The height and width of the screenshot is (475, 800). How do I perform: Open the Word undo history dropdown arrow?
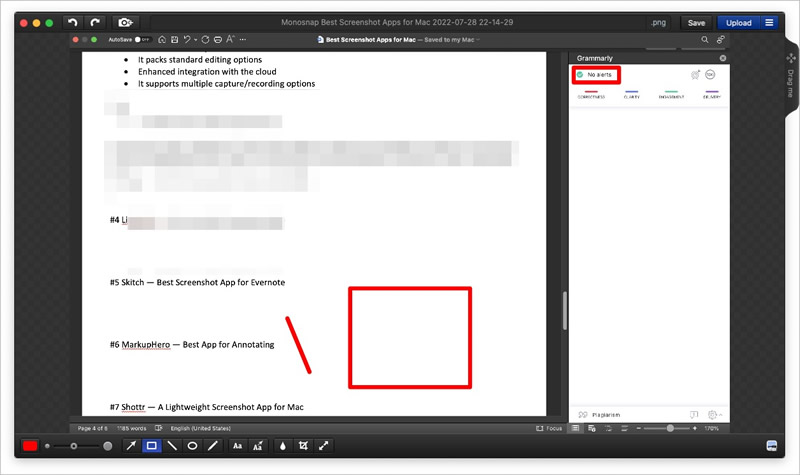195,40
